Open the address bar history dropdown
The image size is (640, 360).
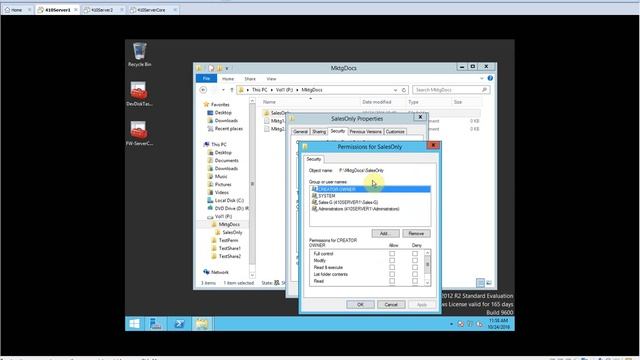tap(395, 90)
